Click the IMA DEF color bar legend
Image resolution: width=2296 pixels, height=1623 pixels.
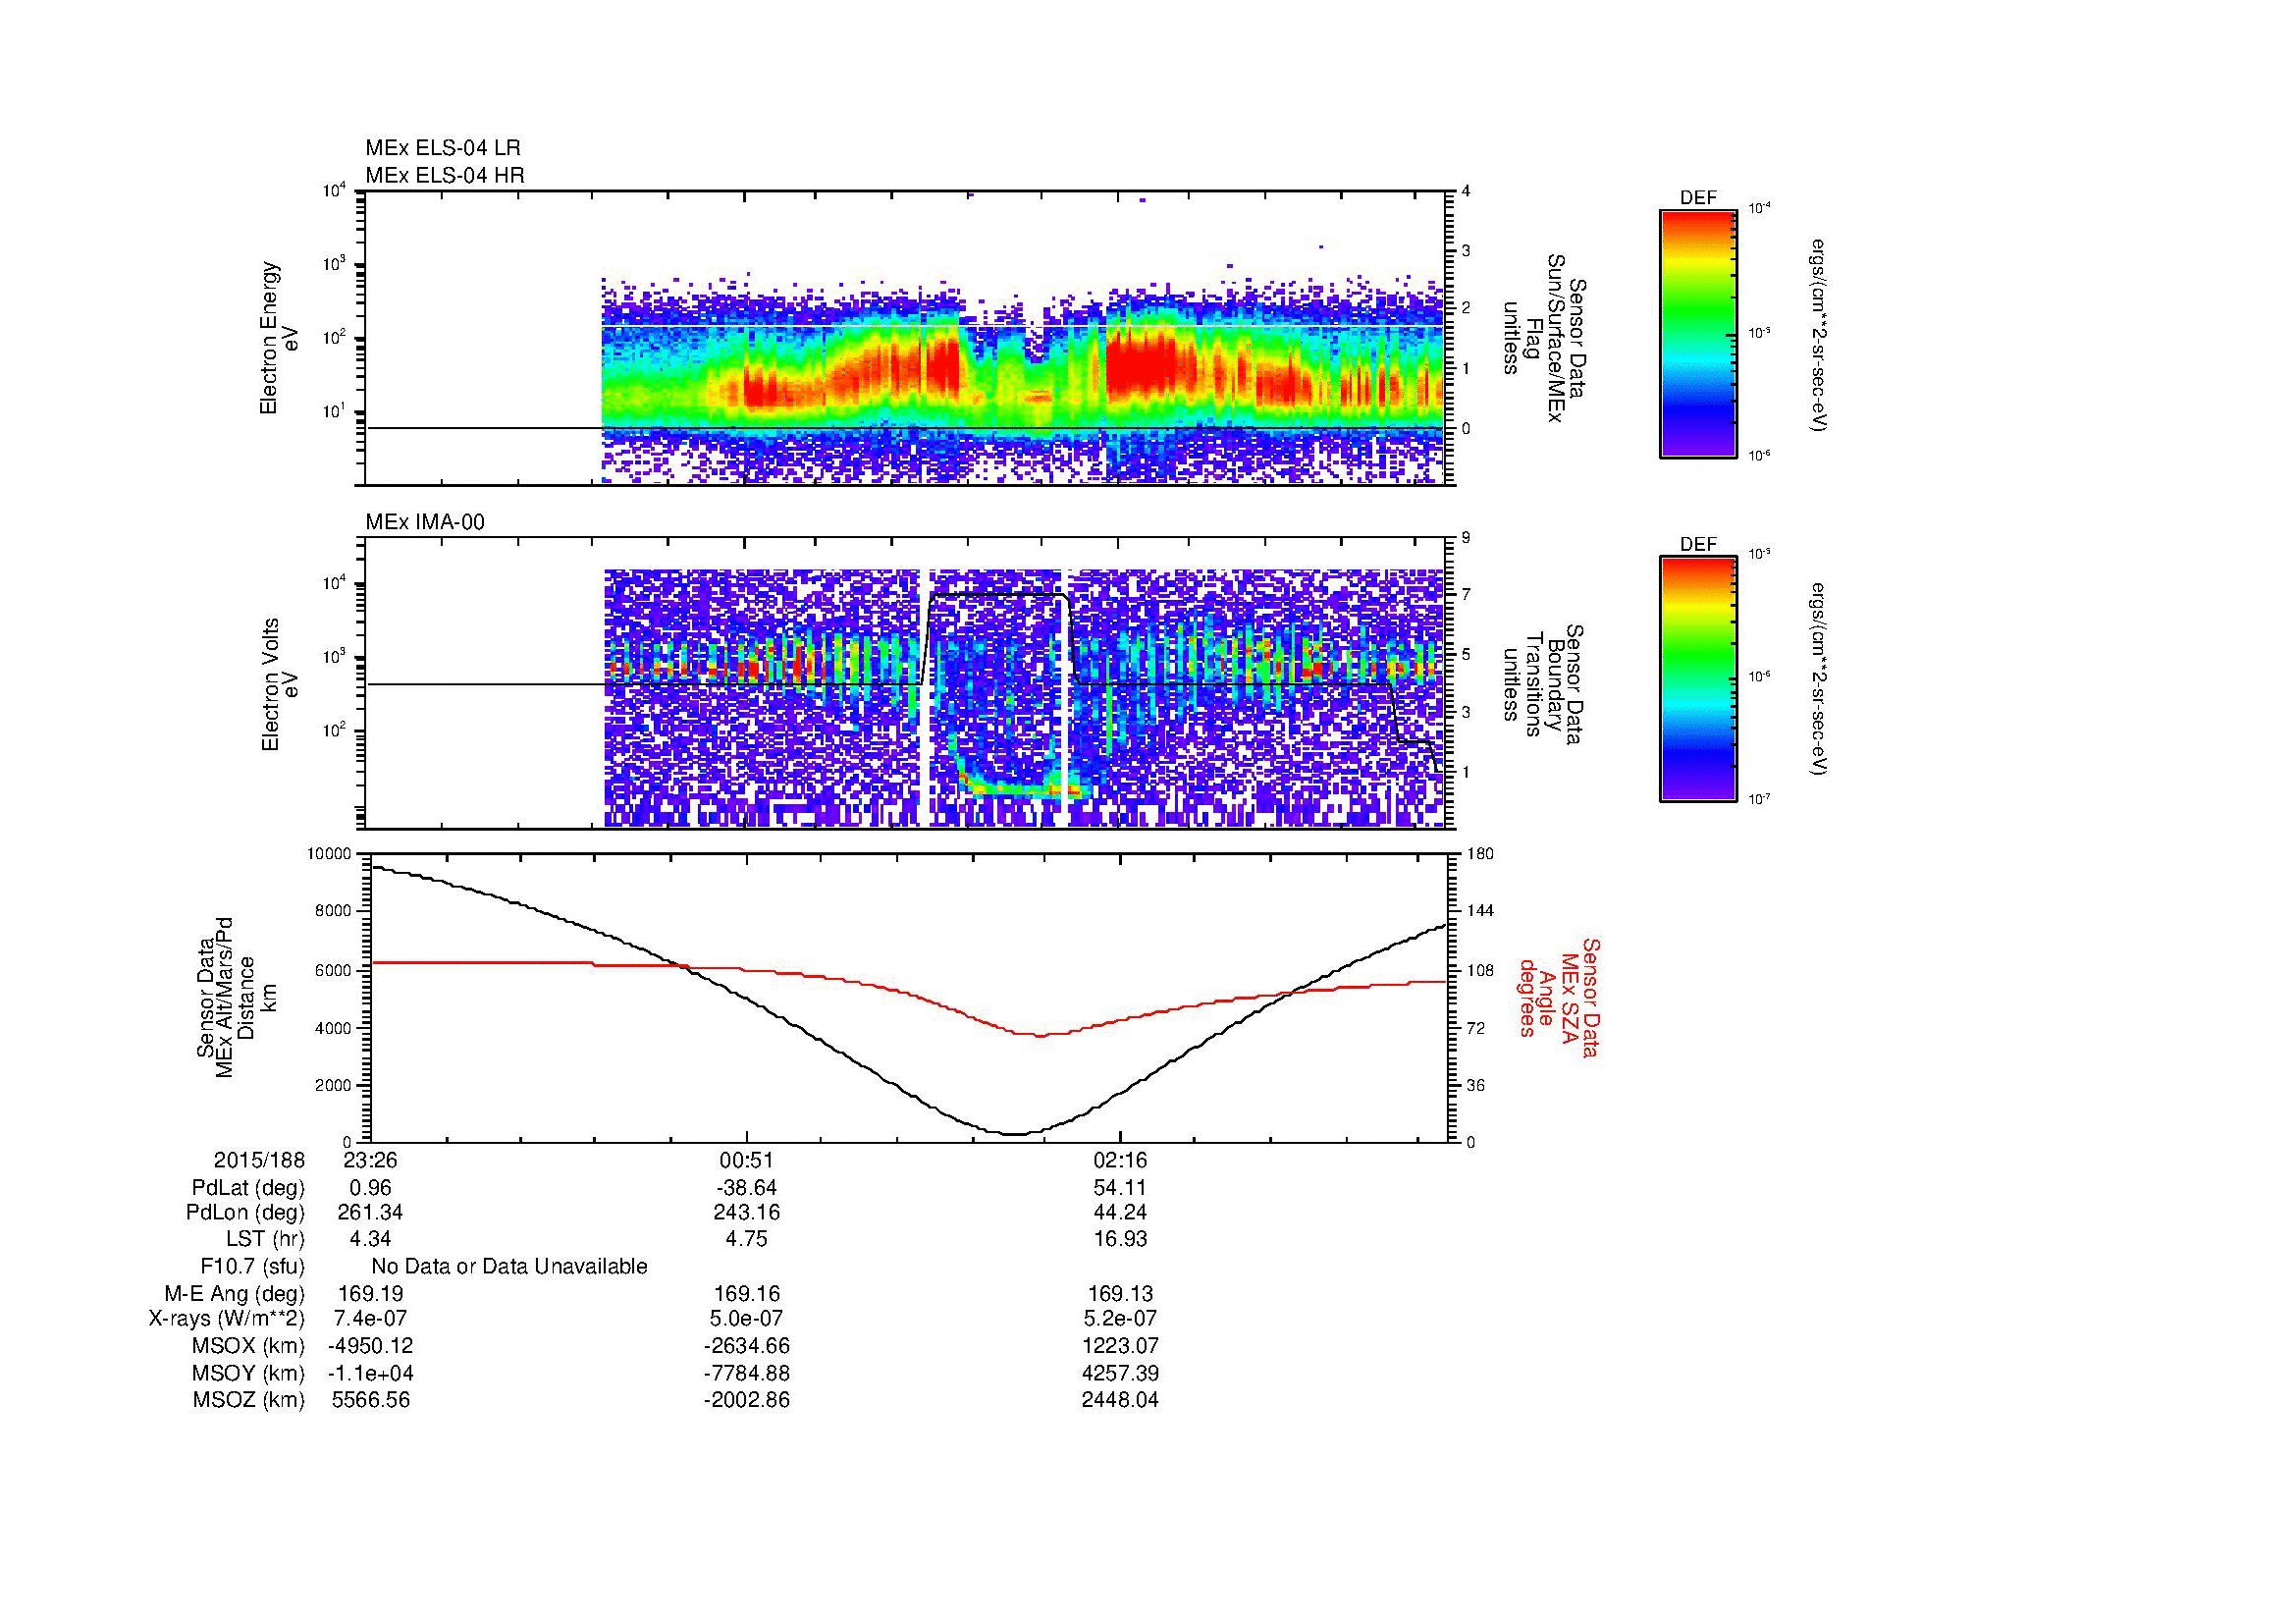pos(1698,679)
